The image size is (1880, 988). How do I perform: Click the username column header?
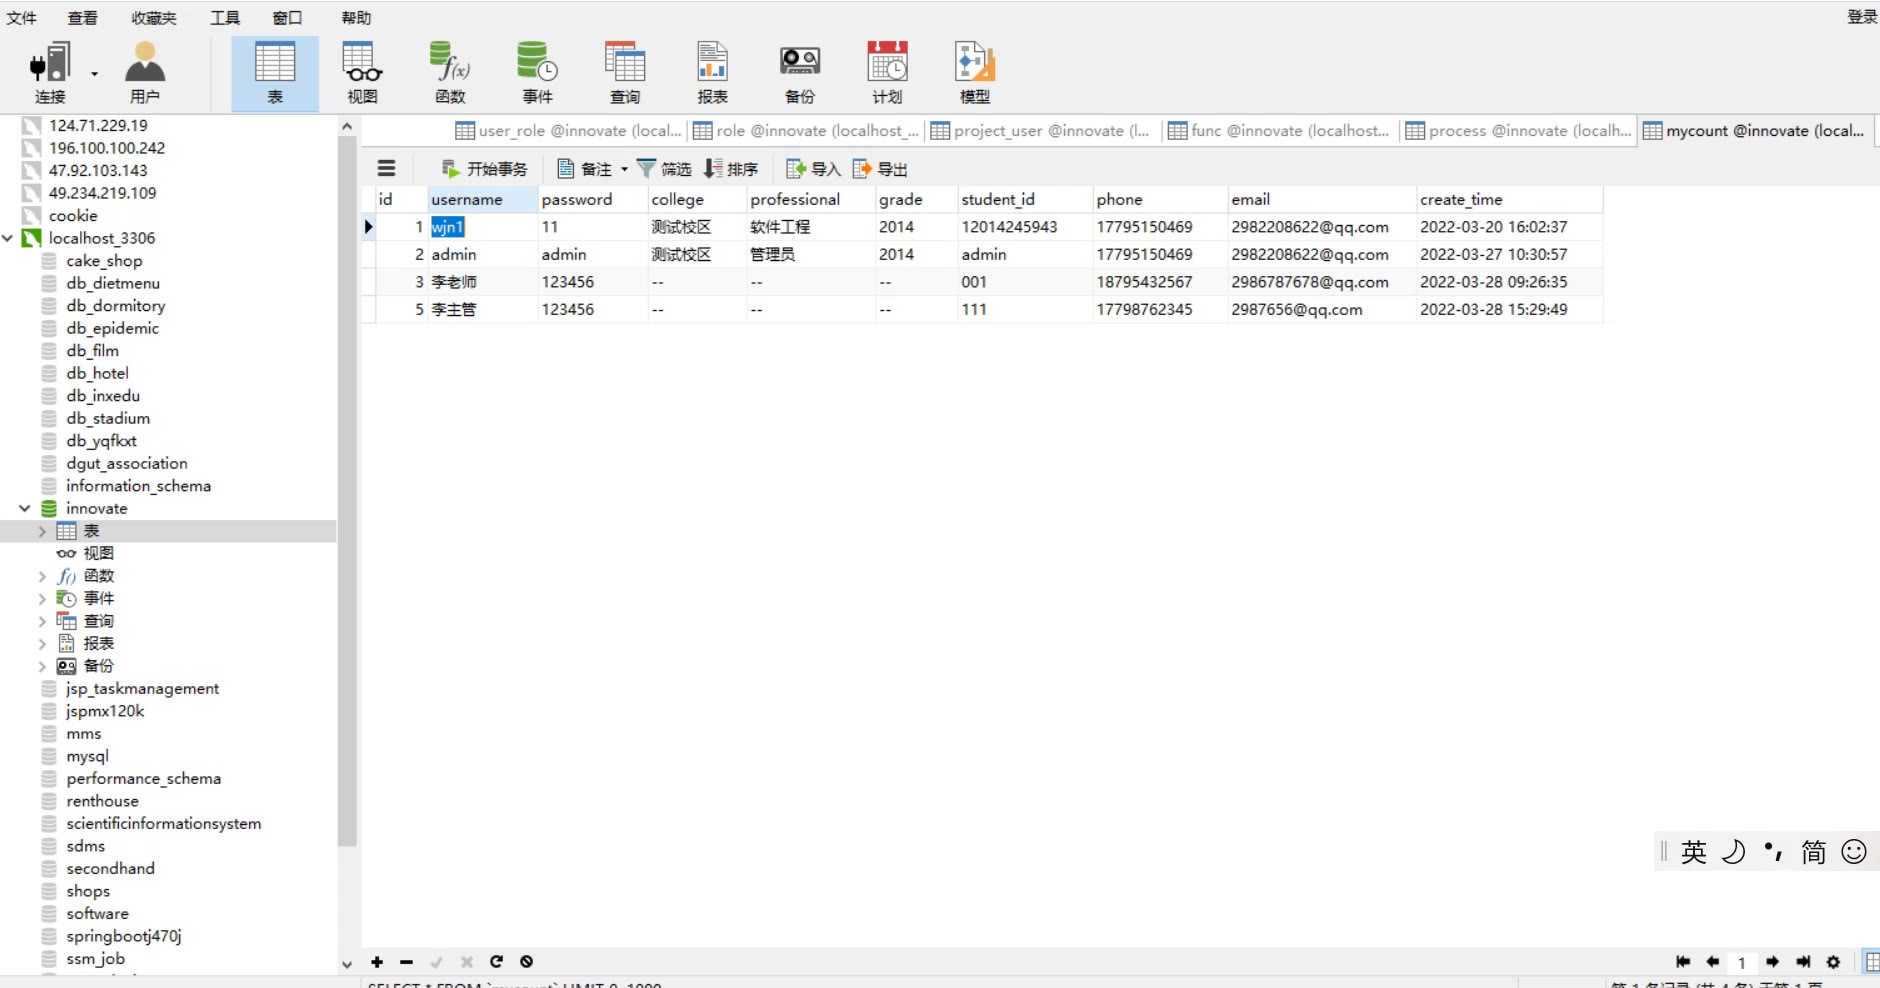point(482,199)
